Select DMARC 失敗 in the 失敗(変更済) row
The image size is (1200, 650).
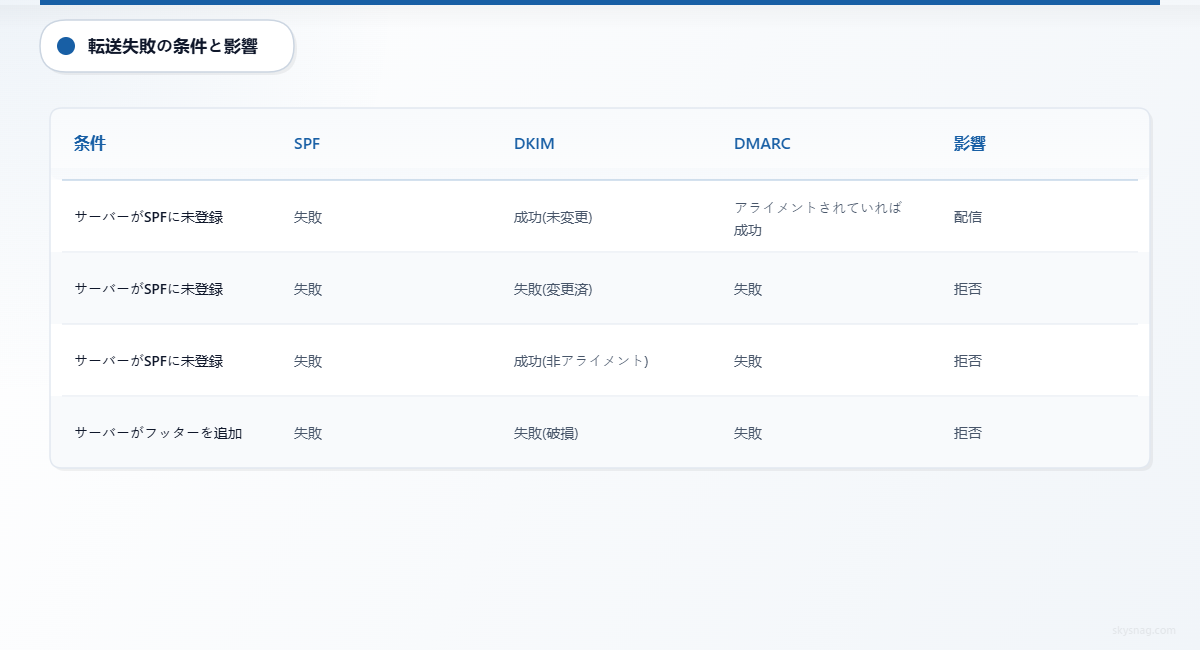click(748, 289)
